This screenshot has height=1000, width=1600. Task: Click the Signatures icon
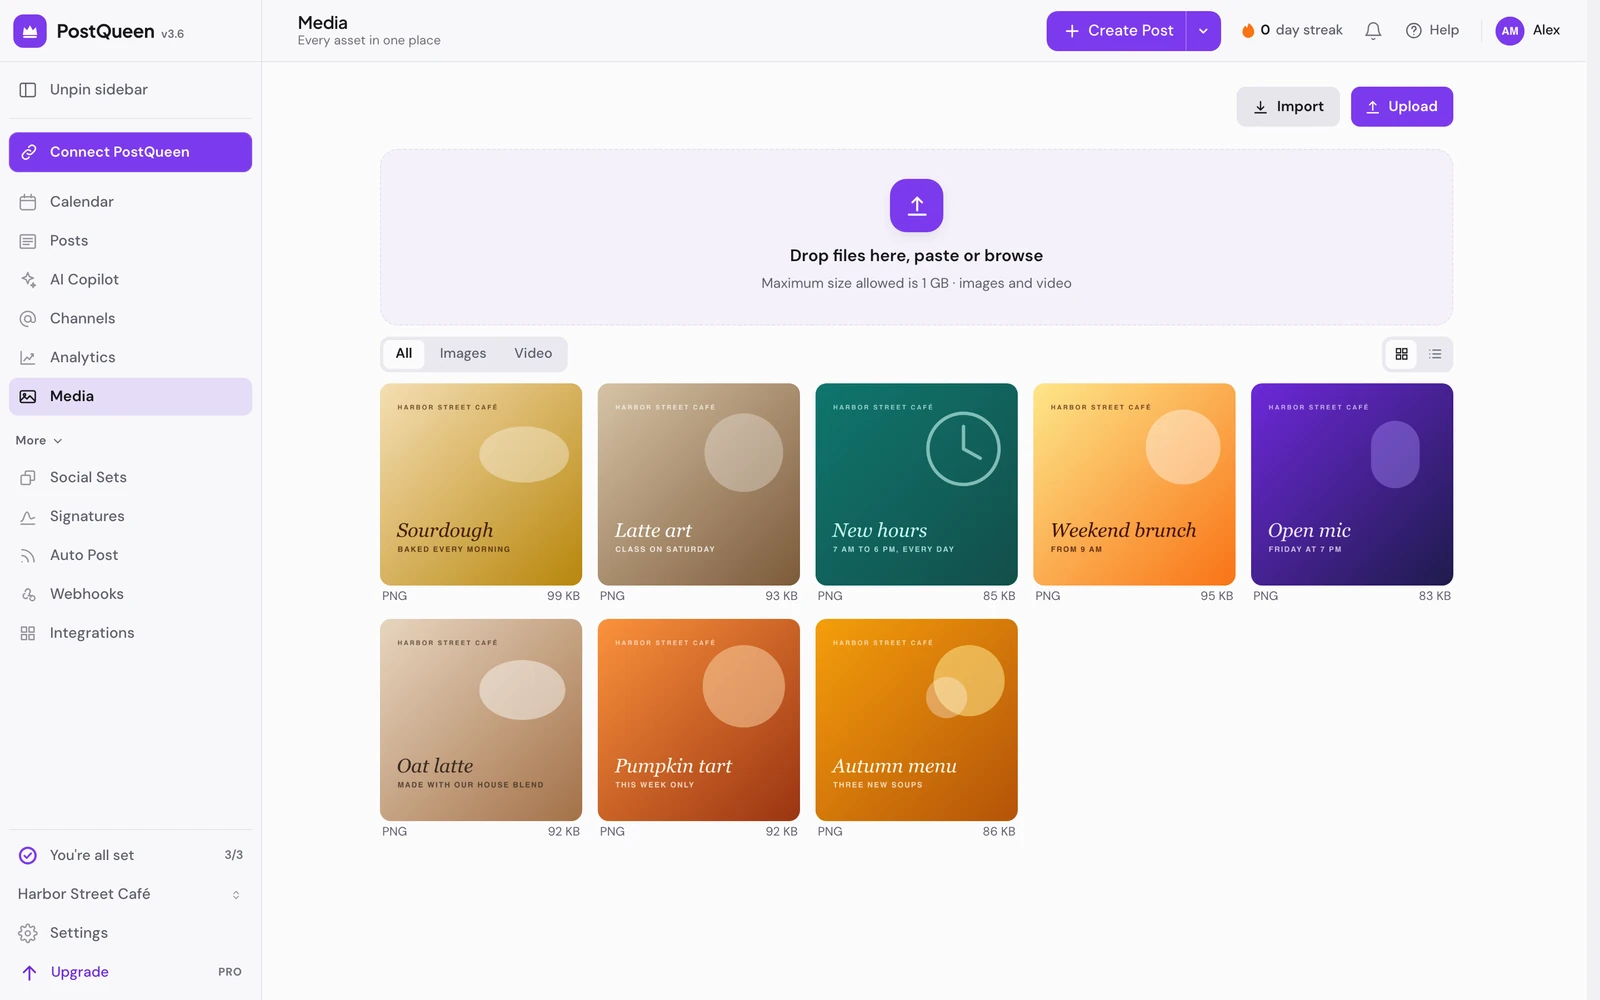coord(28,517)
